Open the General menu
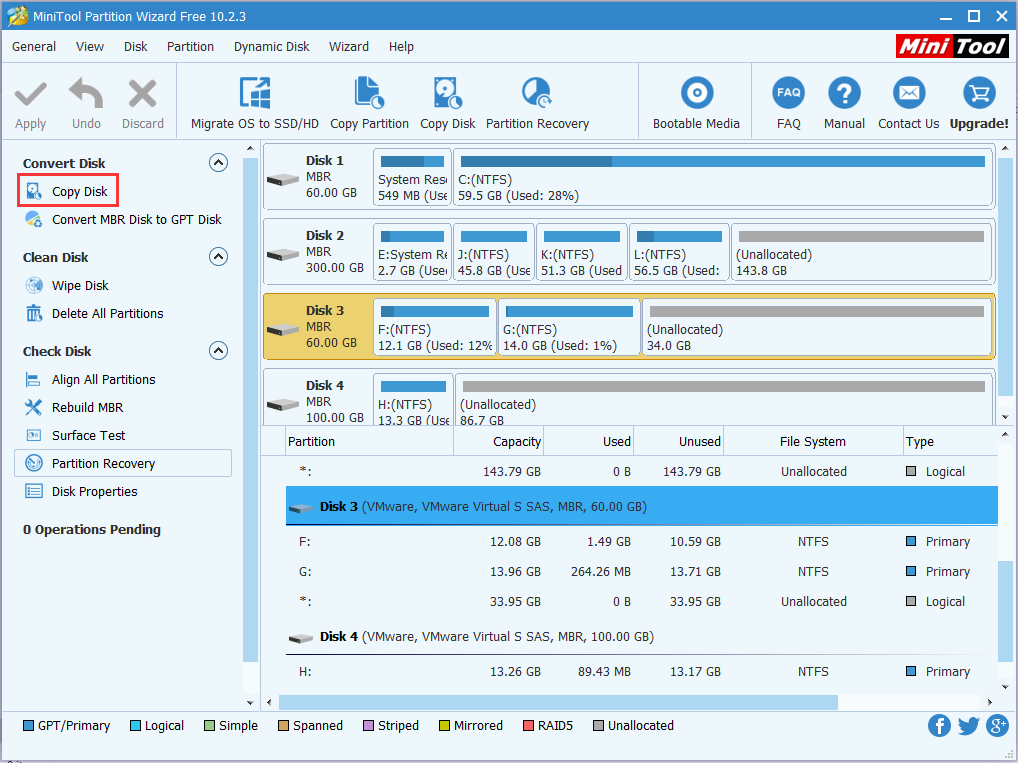 pos(34,47)
